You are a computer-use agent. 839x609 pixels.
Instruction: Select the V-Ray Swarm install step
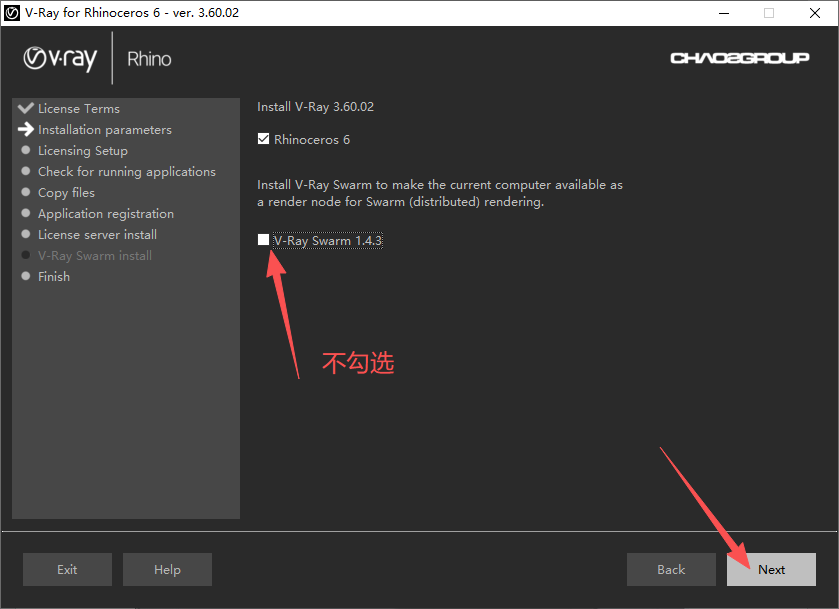(x=95, y=256)
